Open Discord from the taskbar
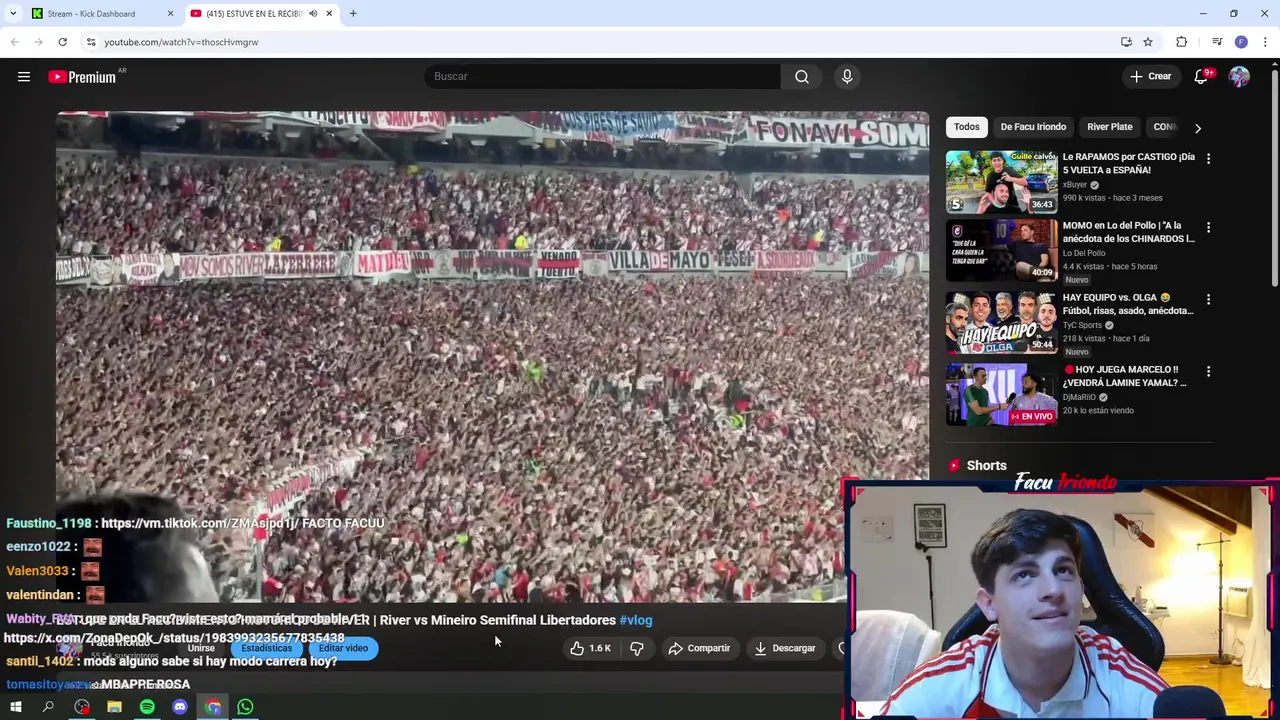1280x720 pixels. pyautogui.click(x=180, y=708)
